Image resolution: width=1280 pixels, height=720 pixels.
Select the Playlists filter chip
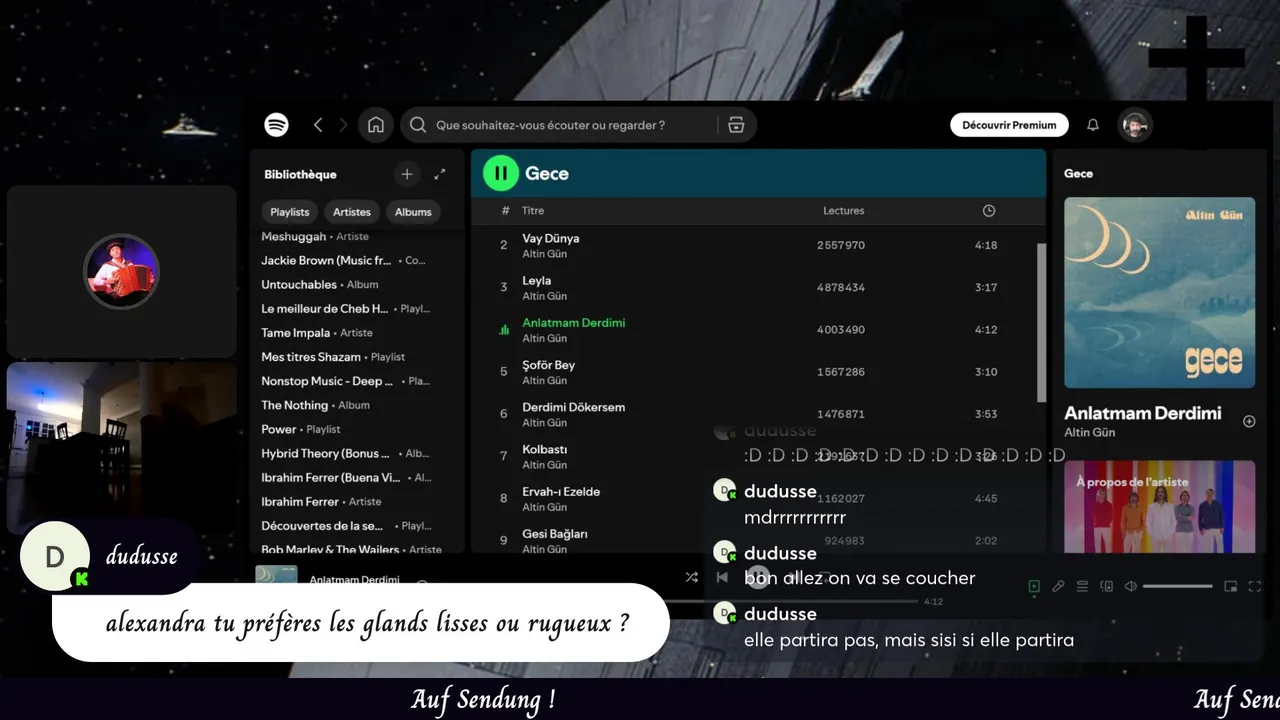290,212
